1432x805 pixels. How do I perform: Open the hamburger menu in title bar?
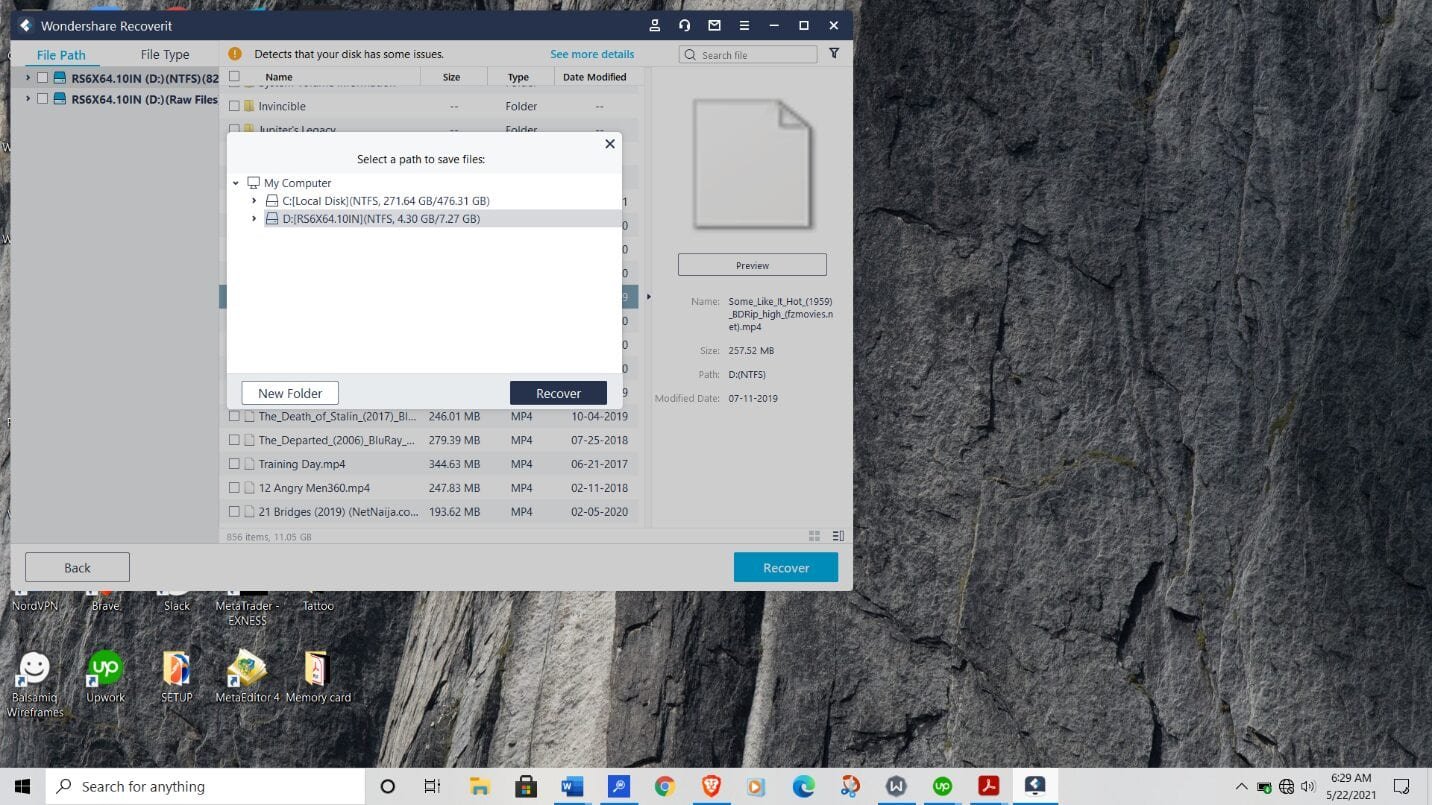pos(744,26)
